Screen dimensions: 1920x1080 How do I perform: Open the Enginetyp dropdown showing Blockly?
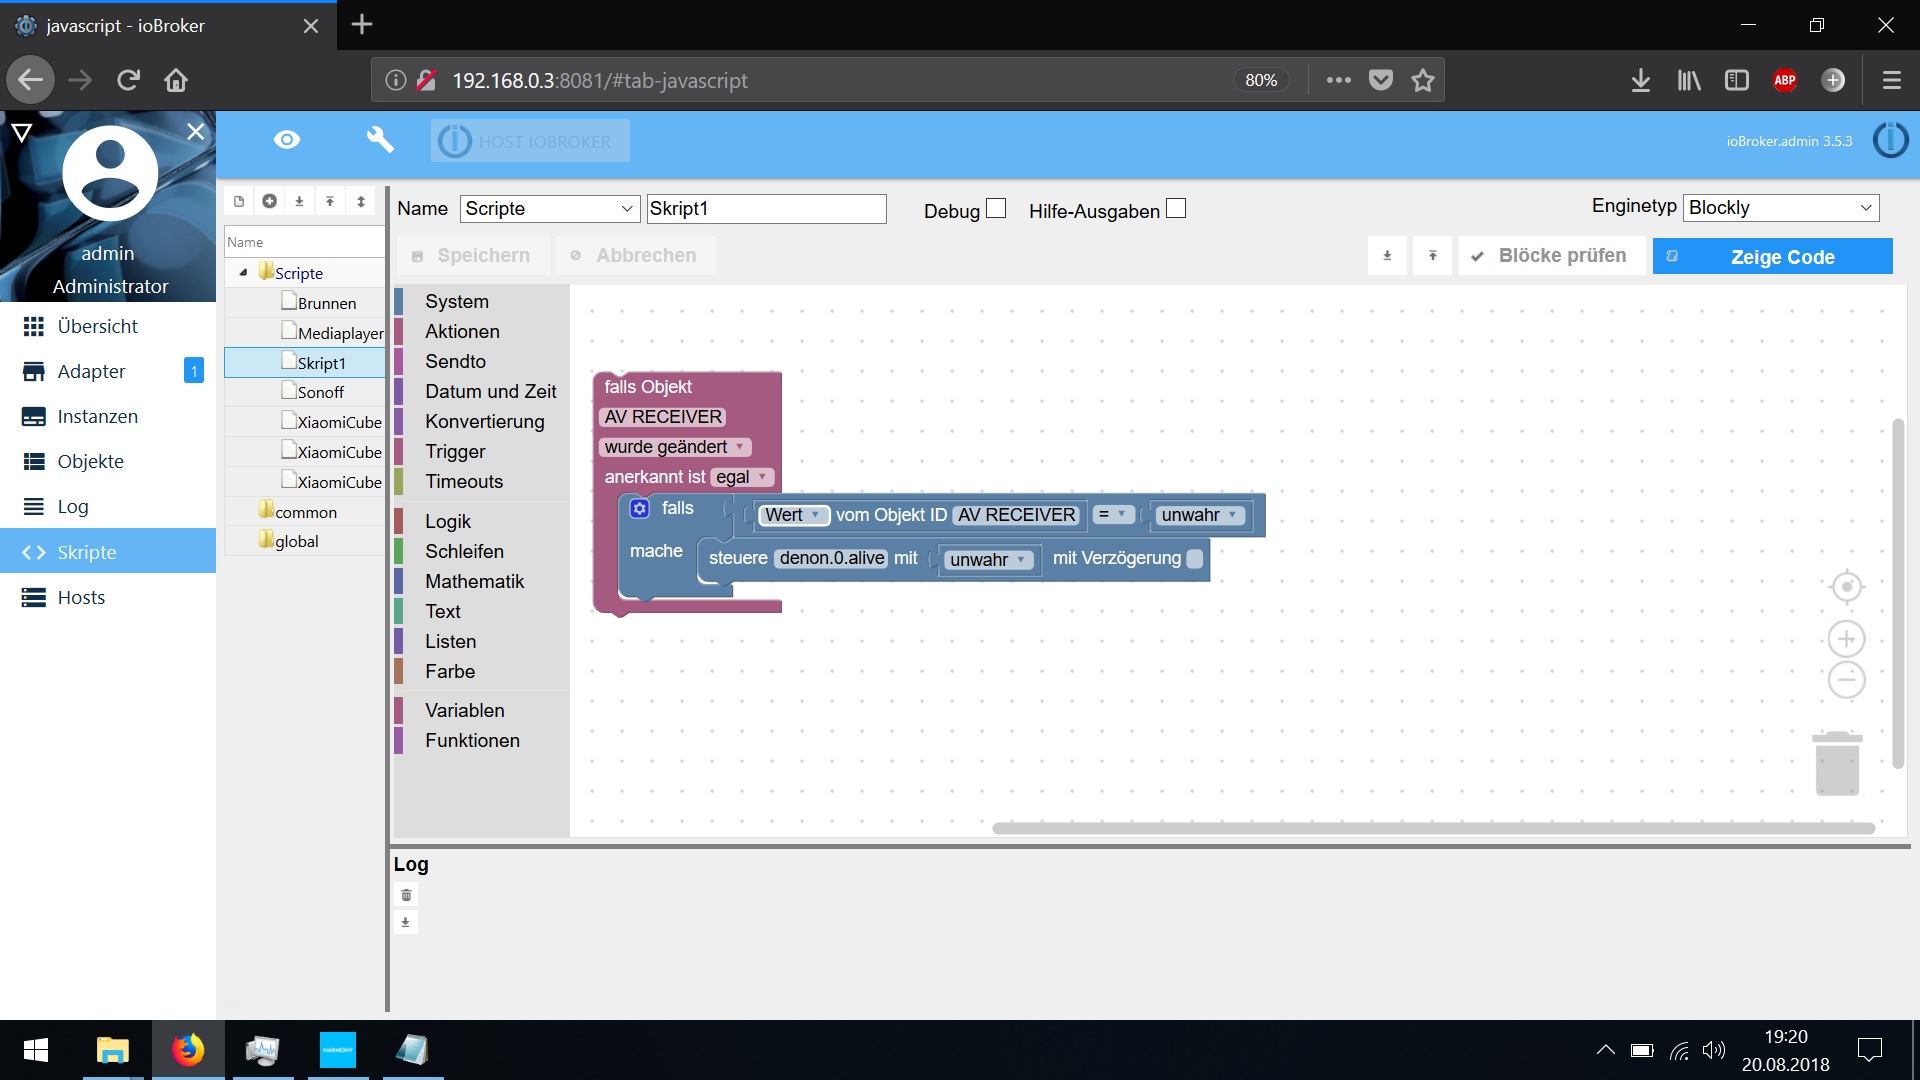point(1781,207)
